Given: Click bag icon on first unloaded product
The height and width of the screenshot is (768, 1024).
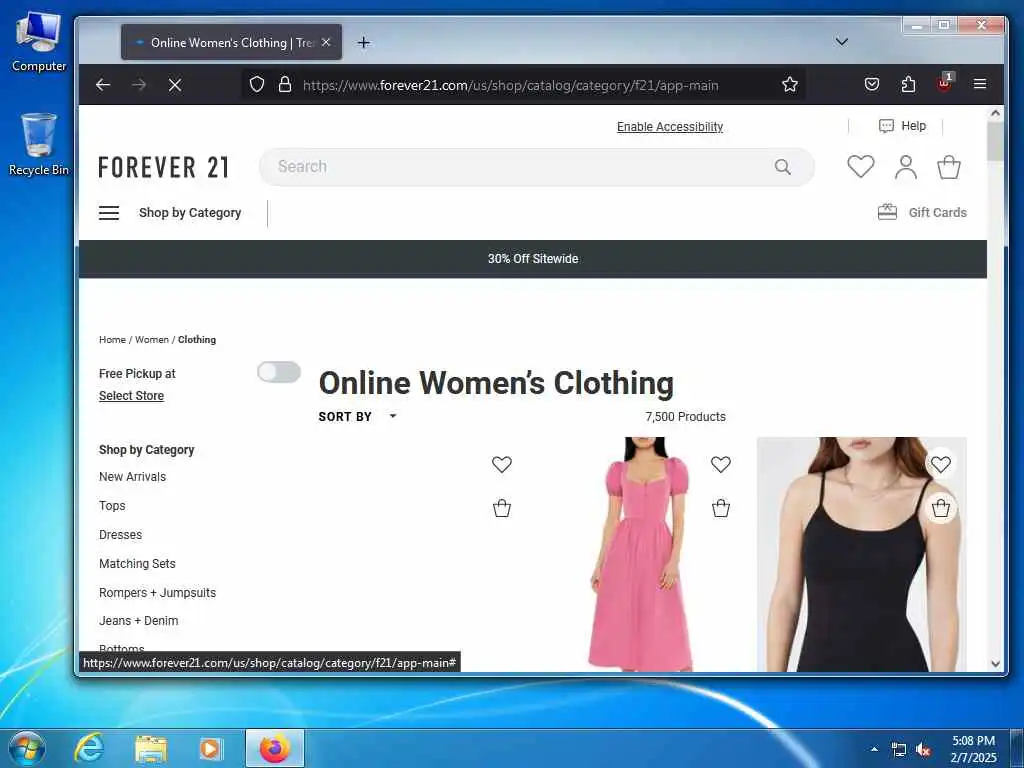Looking at the screenshot, I should pos(502,508).
